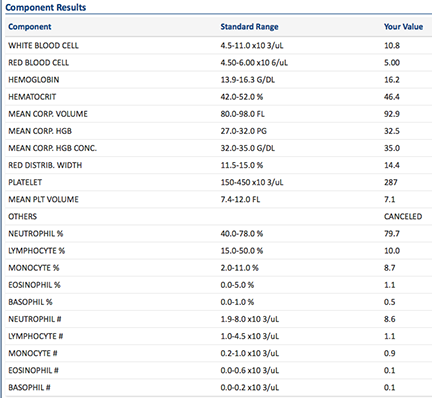
Task: Select the PLATELET row label
Action: click(x=25, y=182)
